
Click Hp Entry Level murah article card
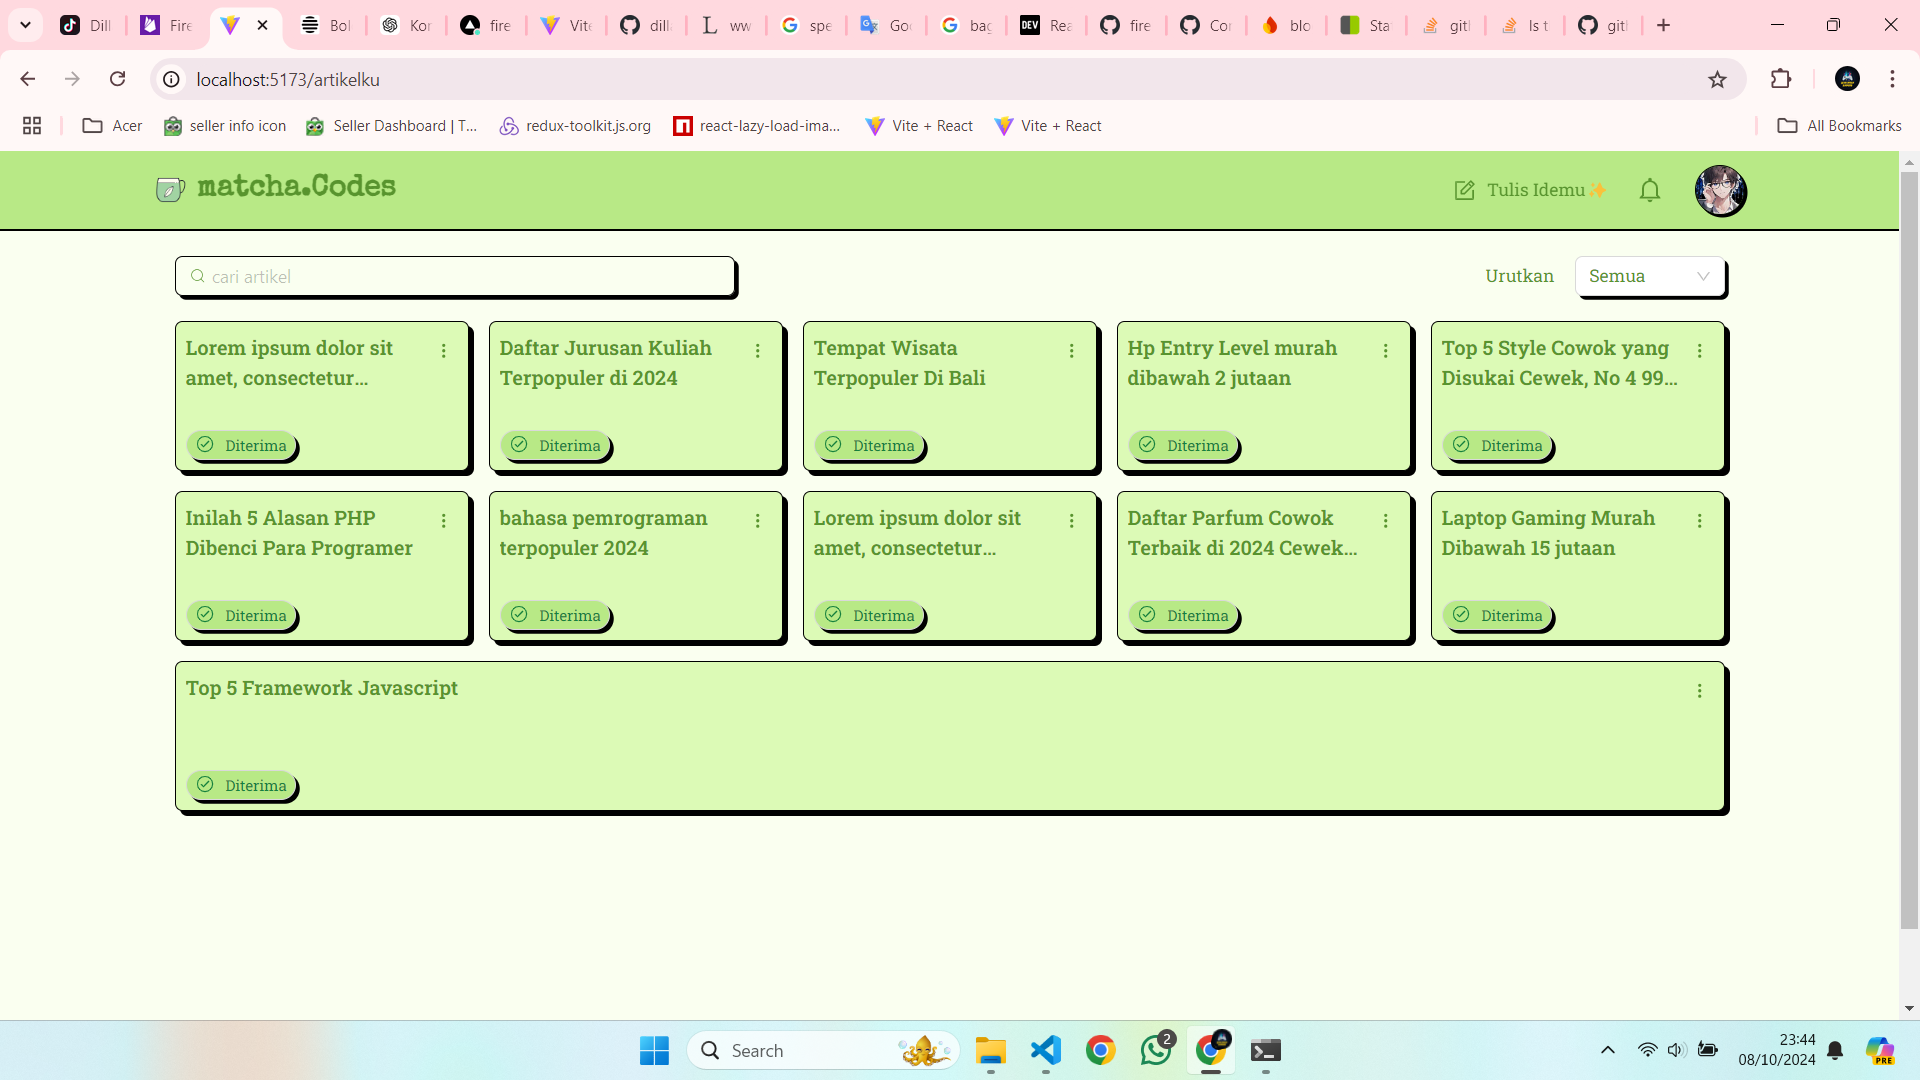tap(1262, 396)
